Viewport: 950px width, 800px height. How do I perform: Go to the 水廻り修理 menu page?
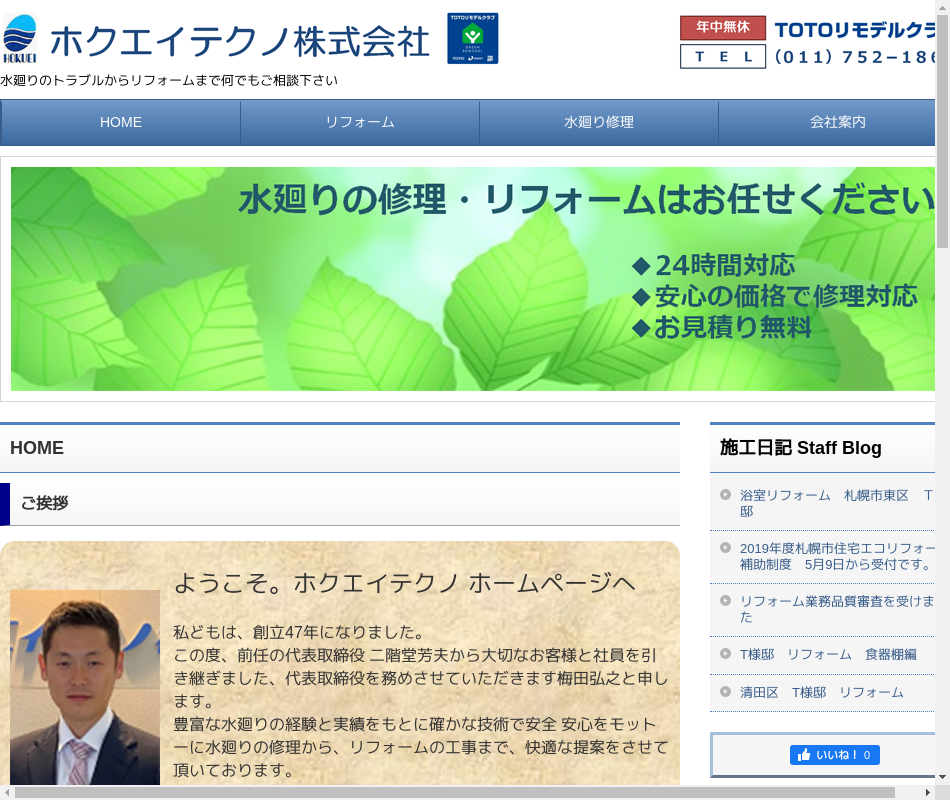[x=599, y=122]
